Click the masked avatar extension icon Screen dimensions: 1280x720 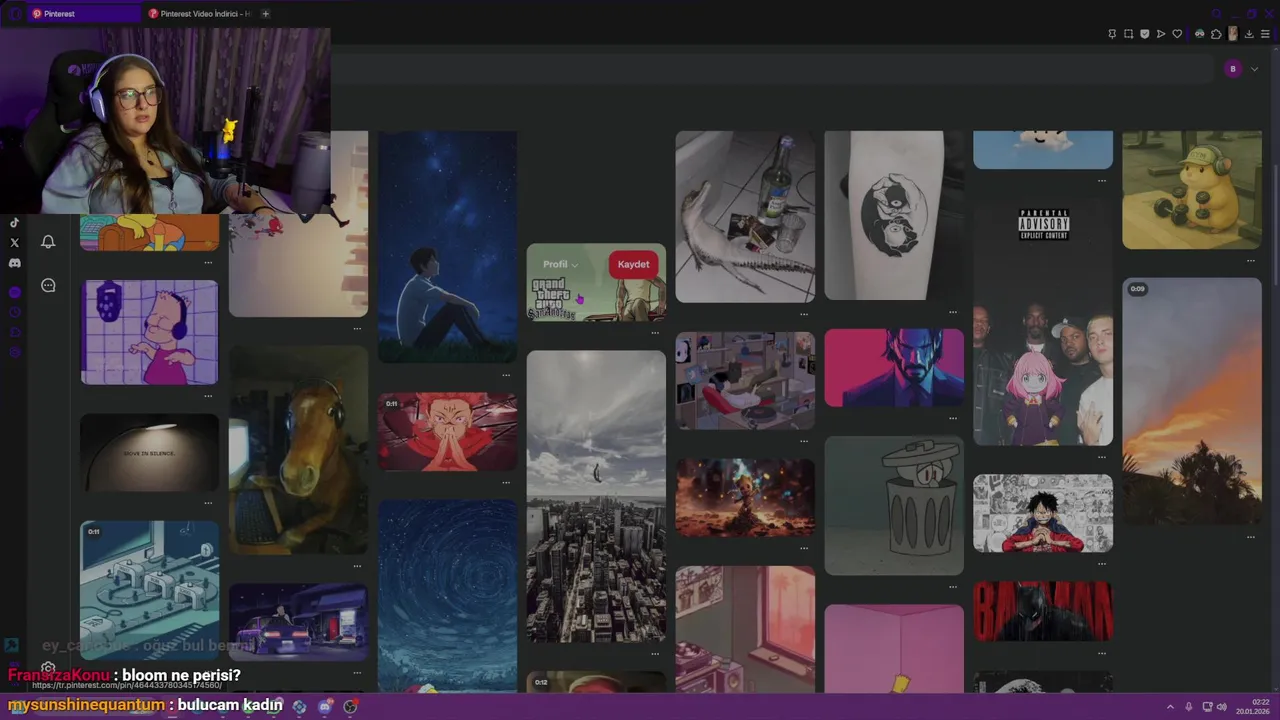click(1200, 34)
